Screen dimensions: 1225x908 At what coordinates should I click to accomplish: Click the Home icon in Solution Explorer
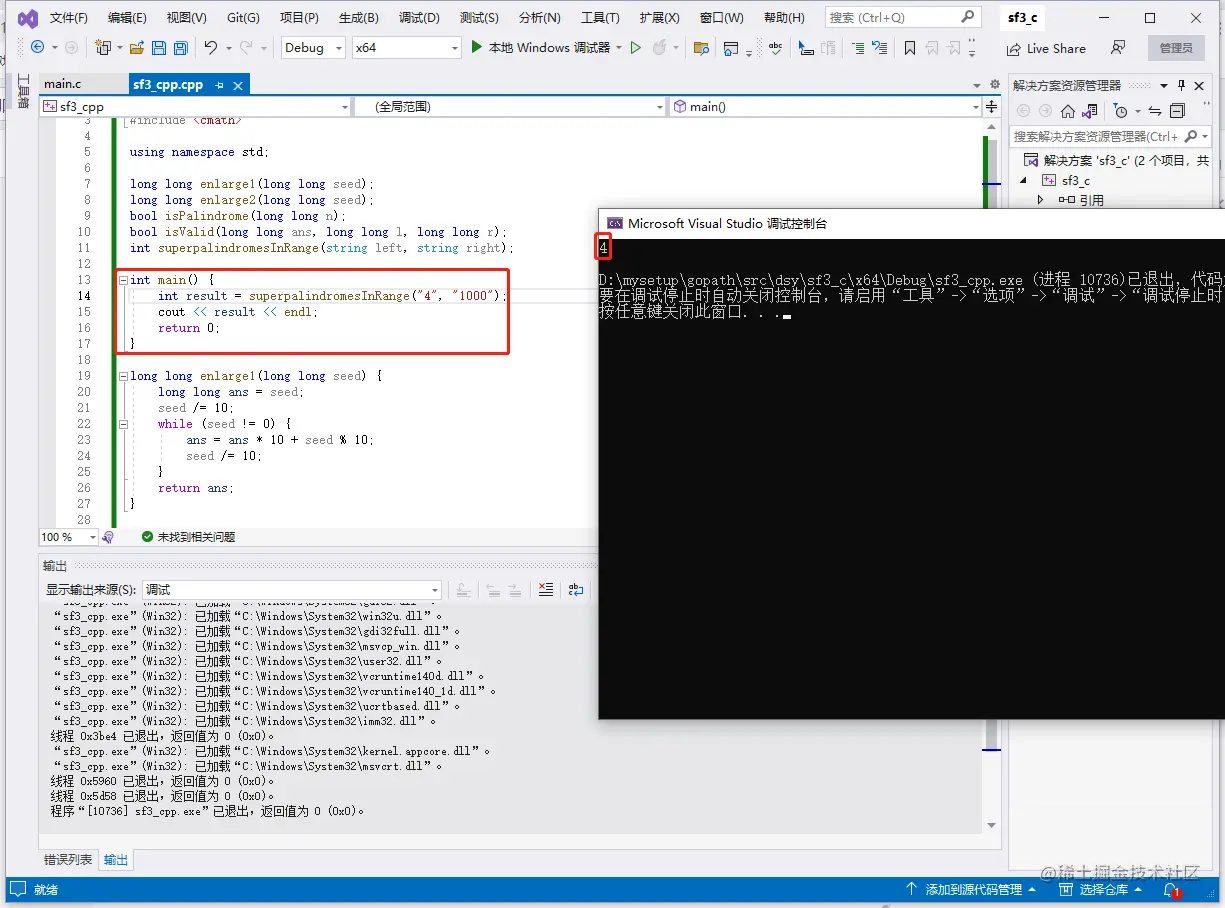(1068, 111)
